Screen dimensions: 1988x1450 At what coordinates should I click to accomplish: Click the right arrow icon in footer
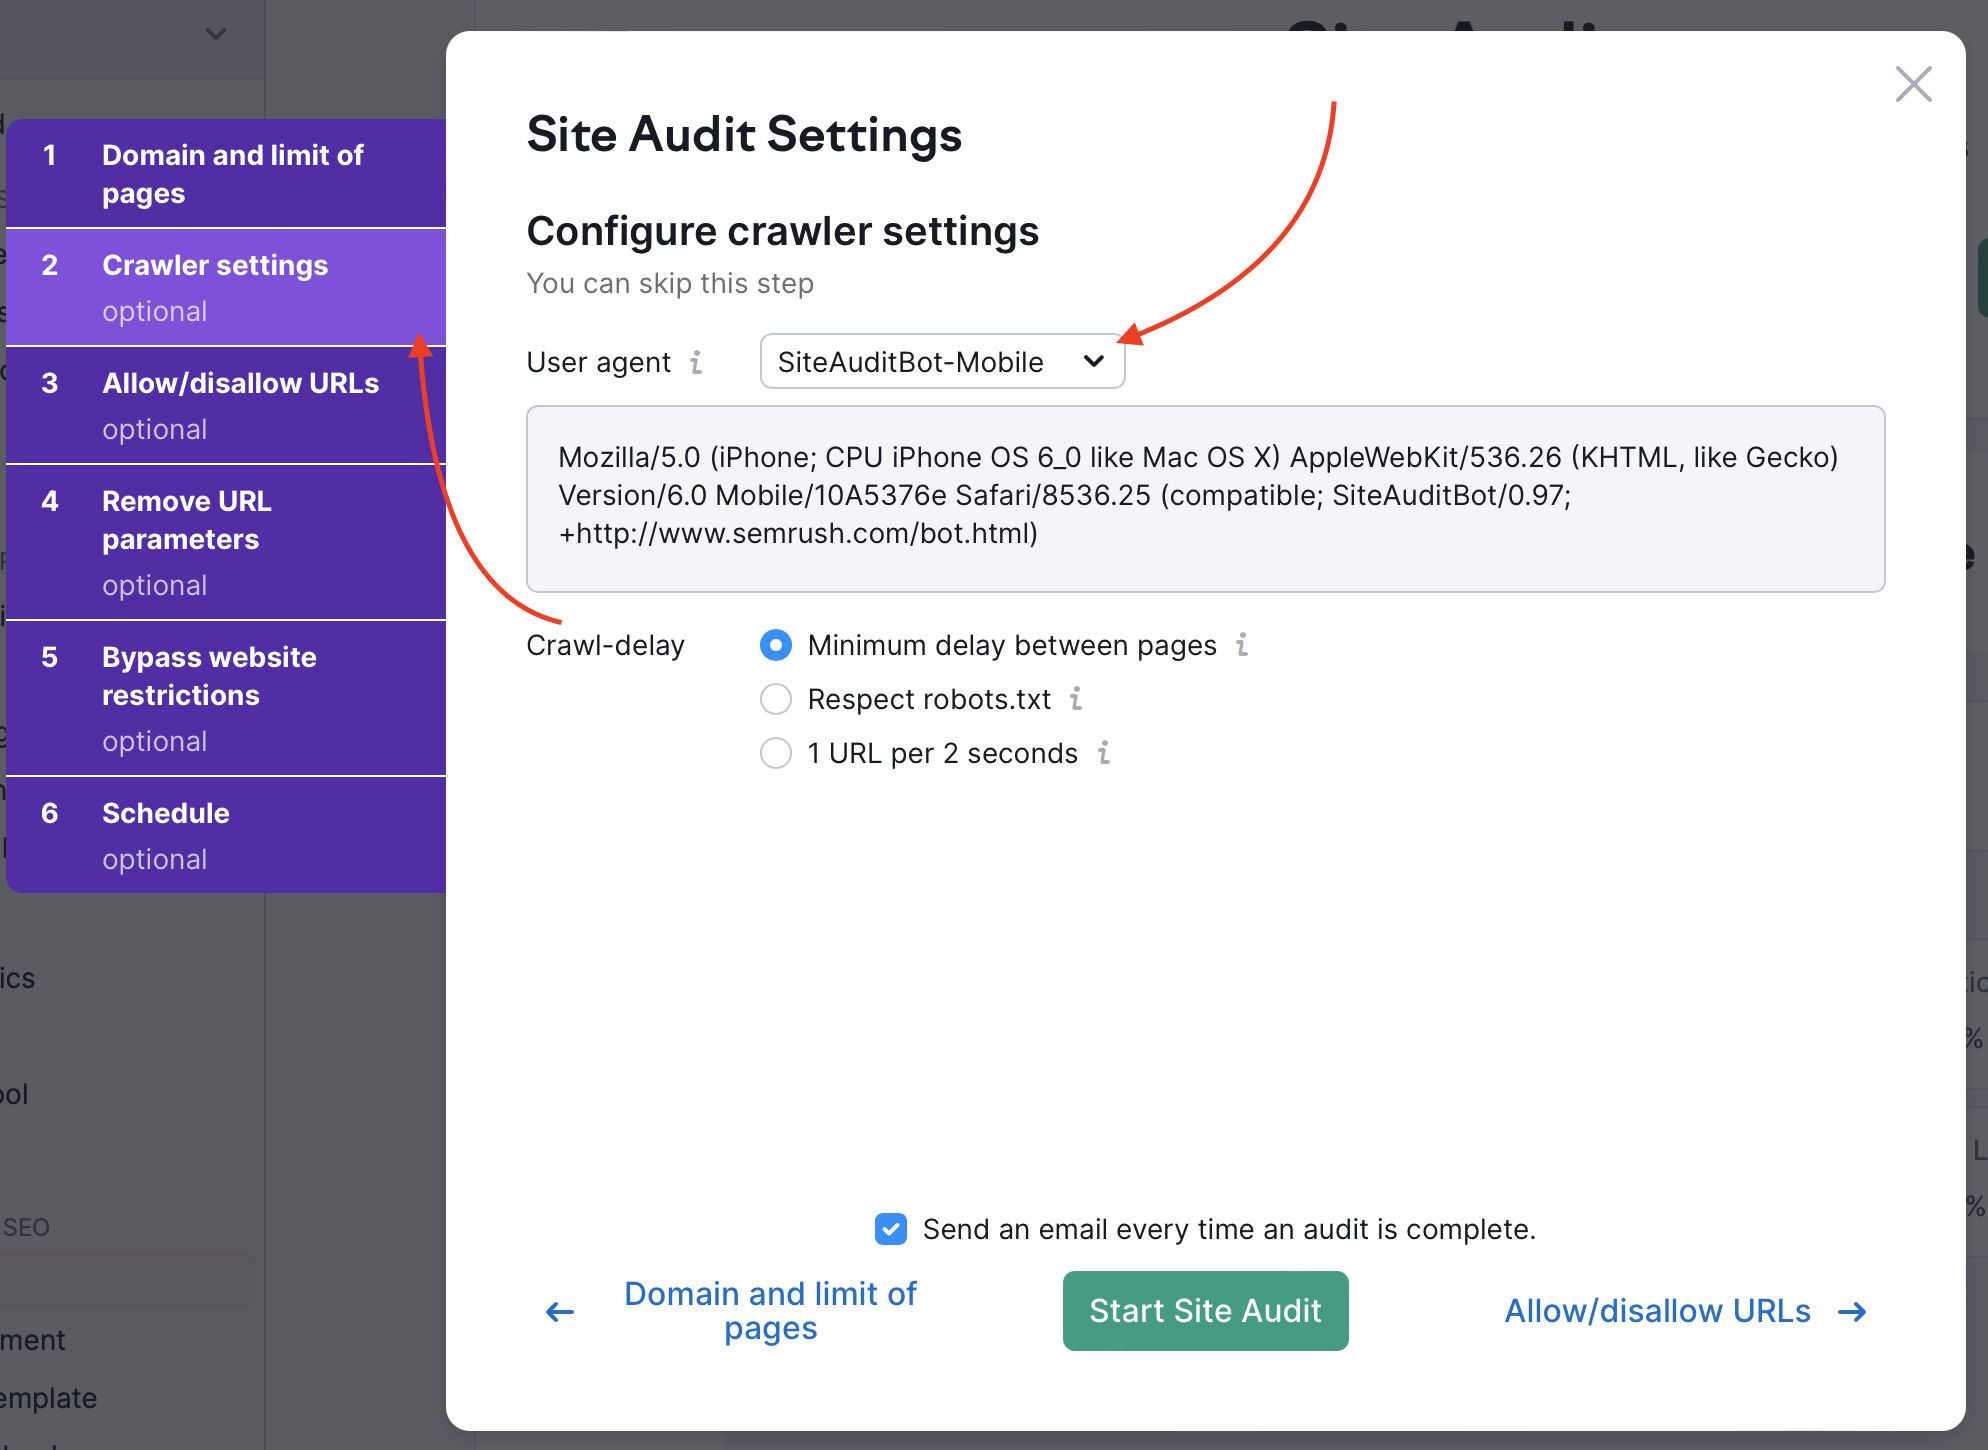tap(1853, 1312)
